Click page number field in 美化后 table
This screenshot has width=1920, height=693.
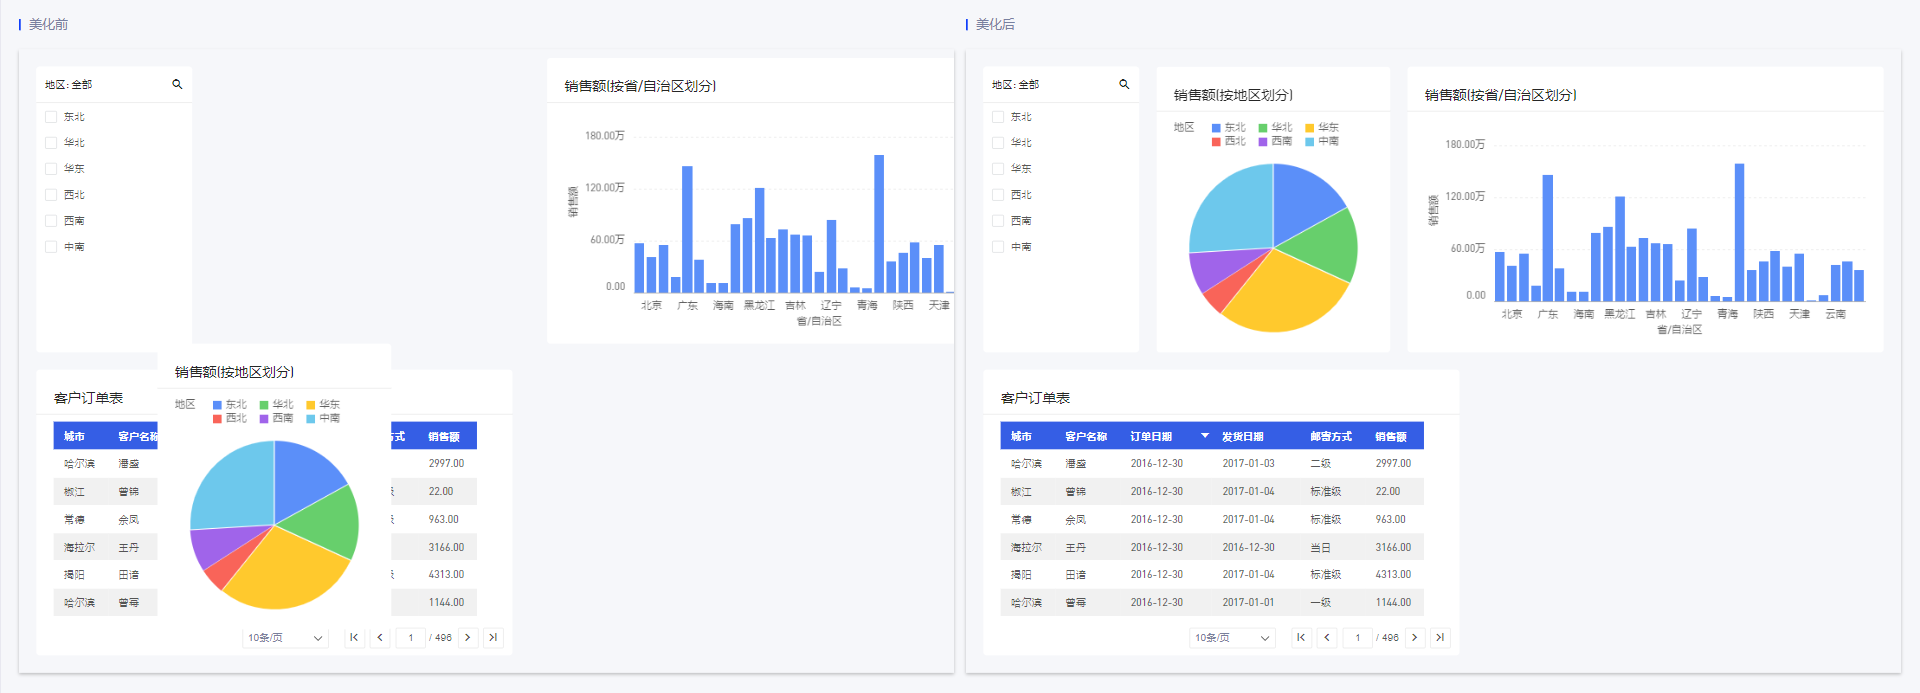(1357, 637)
